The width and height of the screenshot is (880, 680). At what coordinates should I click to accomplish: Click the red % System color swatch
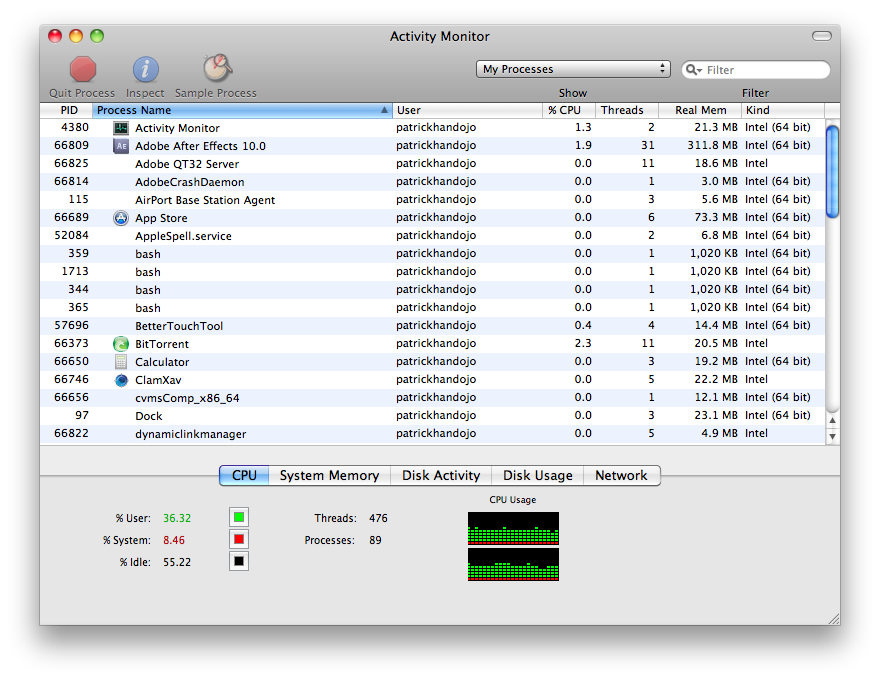(x=239, y=539)
